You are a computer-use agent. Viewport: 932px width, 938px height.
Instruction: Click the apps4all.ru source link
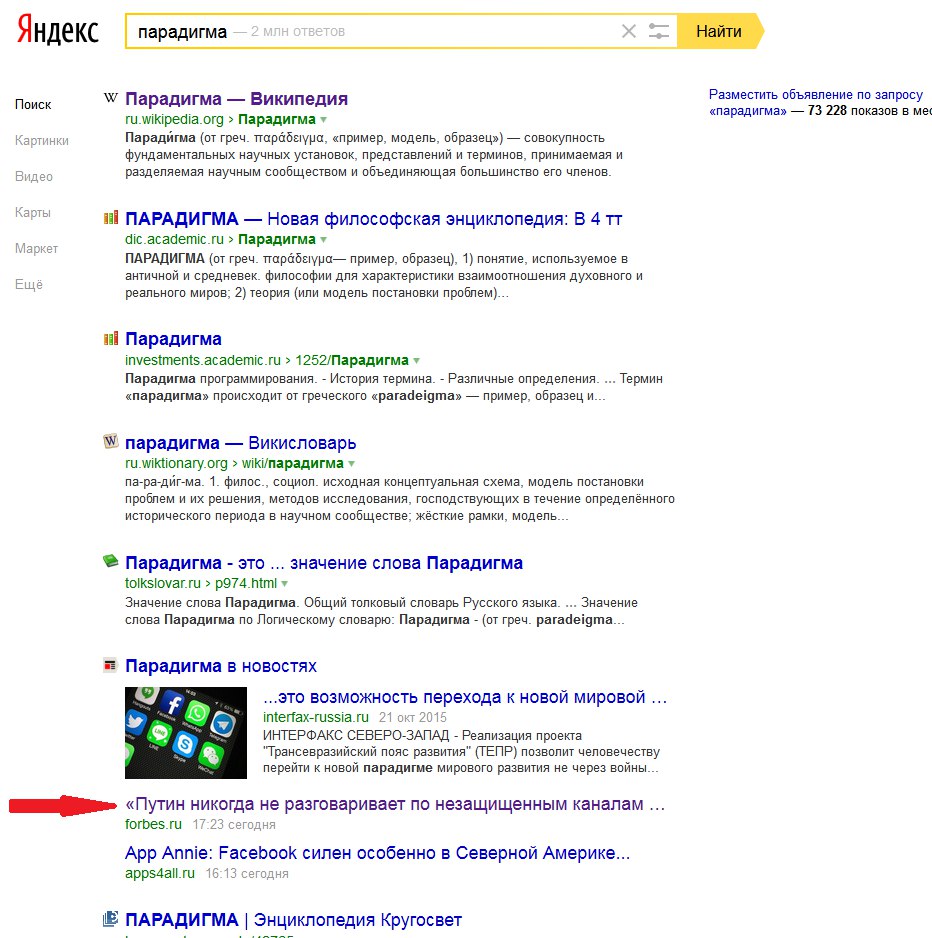160,873
